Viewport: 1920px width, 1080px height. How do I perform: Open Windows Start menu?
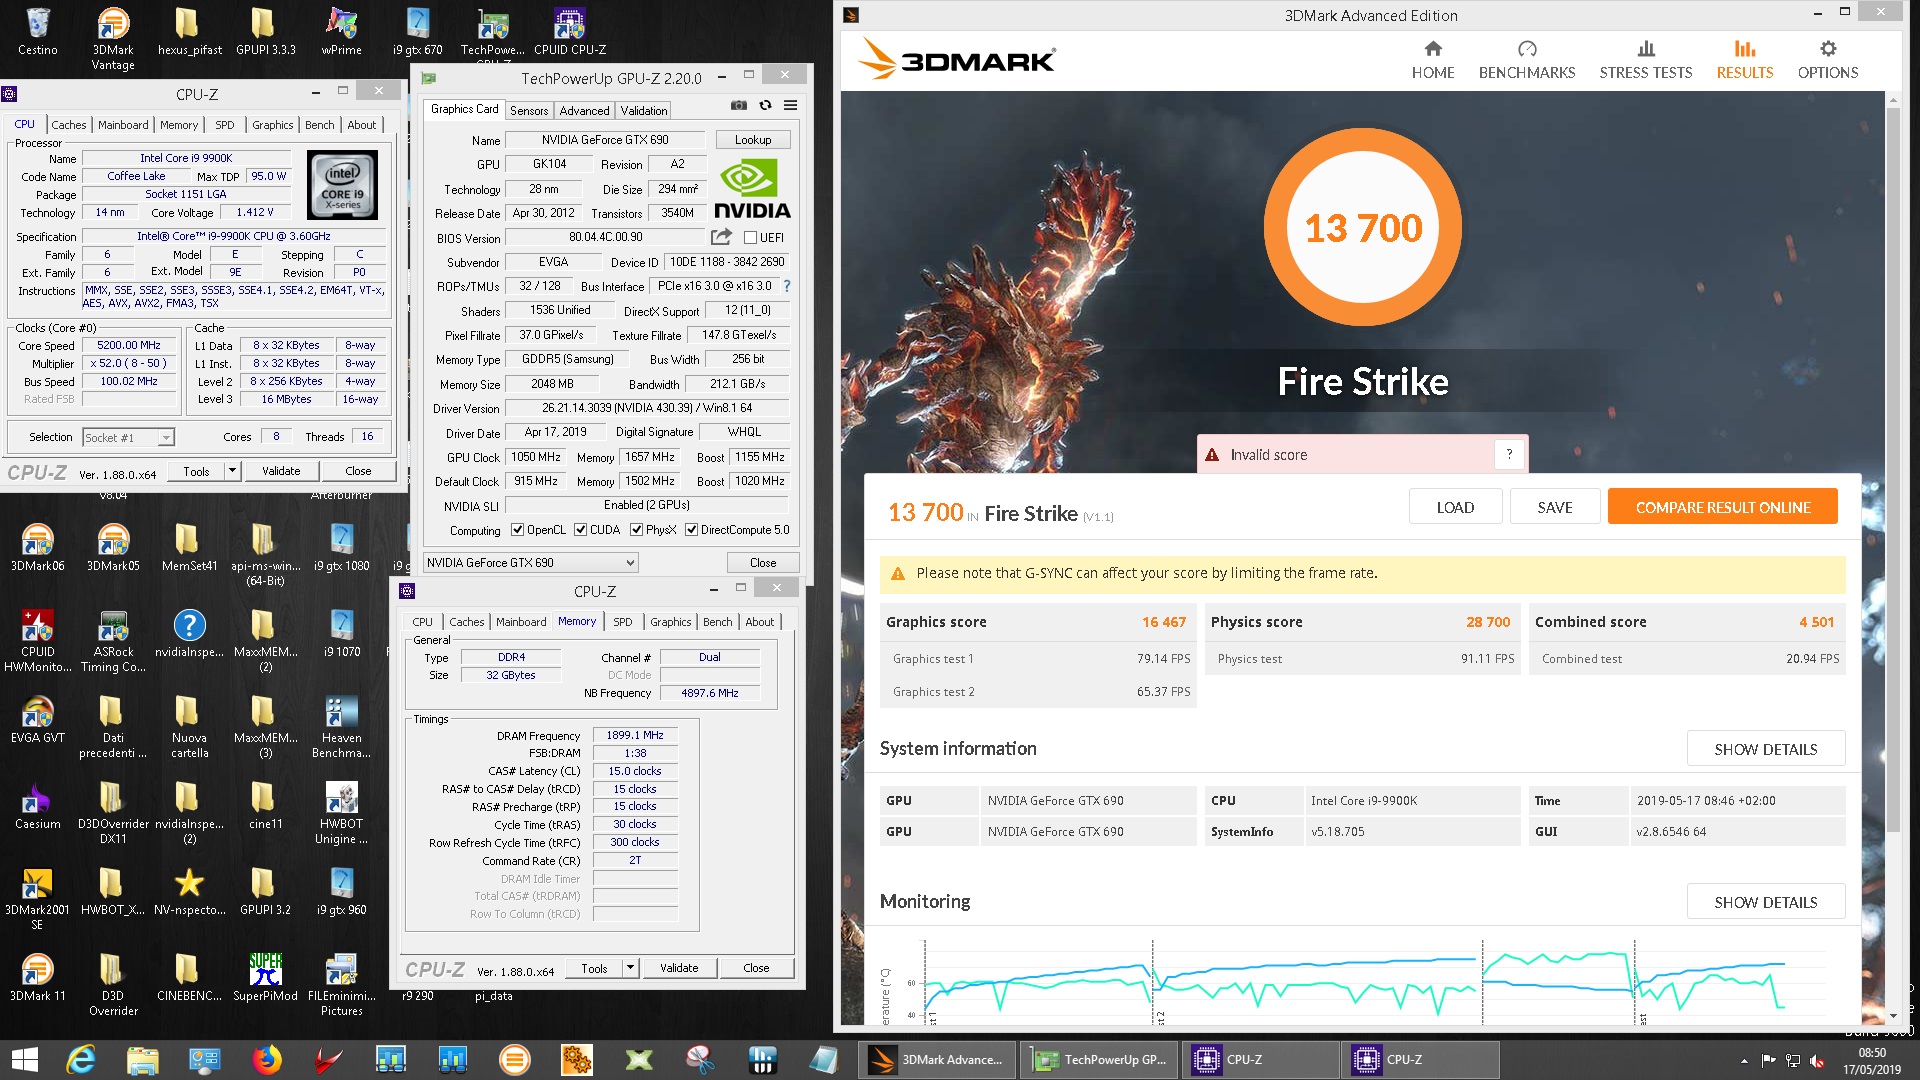24,1060
